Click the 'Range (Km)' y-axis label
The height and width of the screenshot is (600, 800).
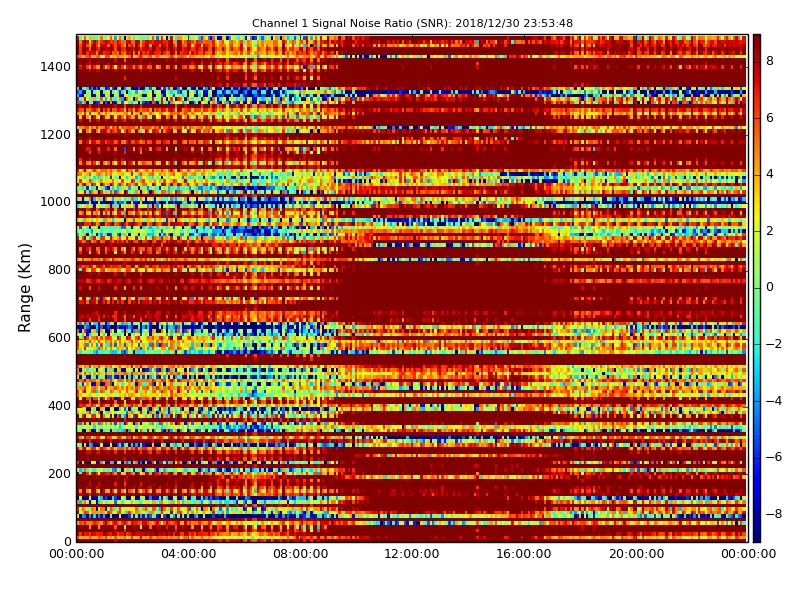click(24, 288)
